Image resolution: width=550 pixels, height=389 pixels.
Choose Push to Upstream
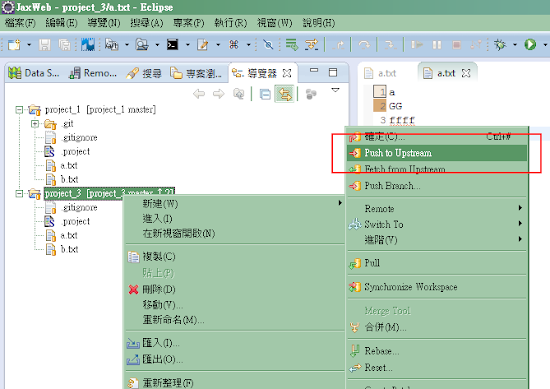coord(437,153)
